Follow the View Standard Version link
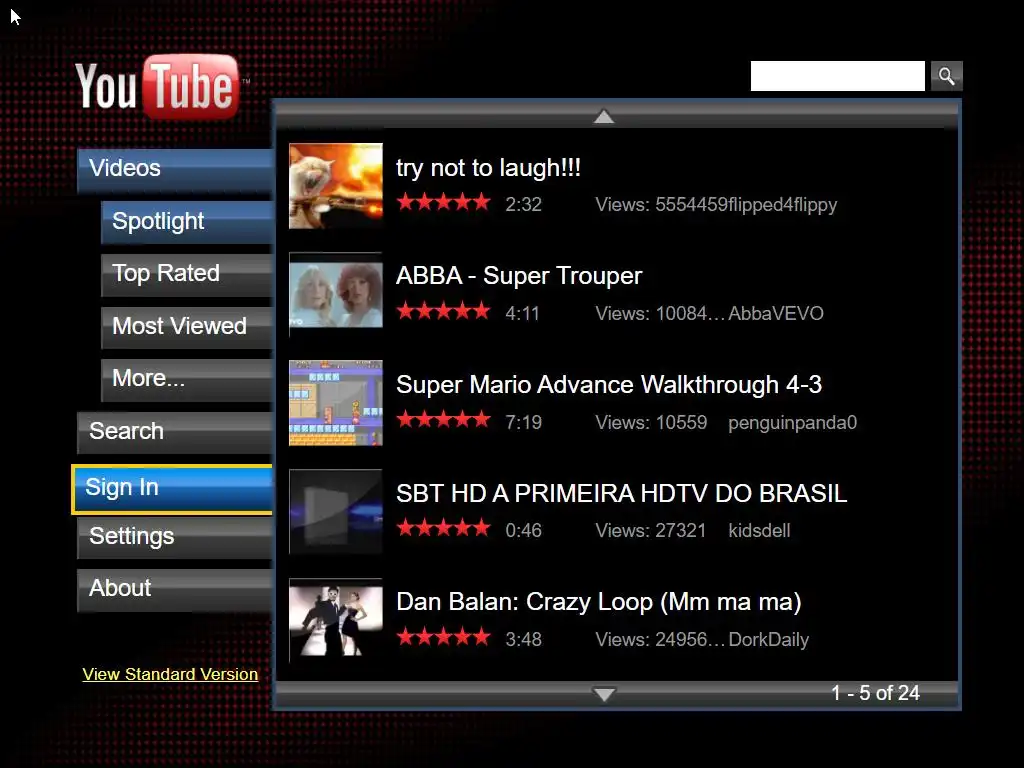1024x768 pixels. (170, 674)
